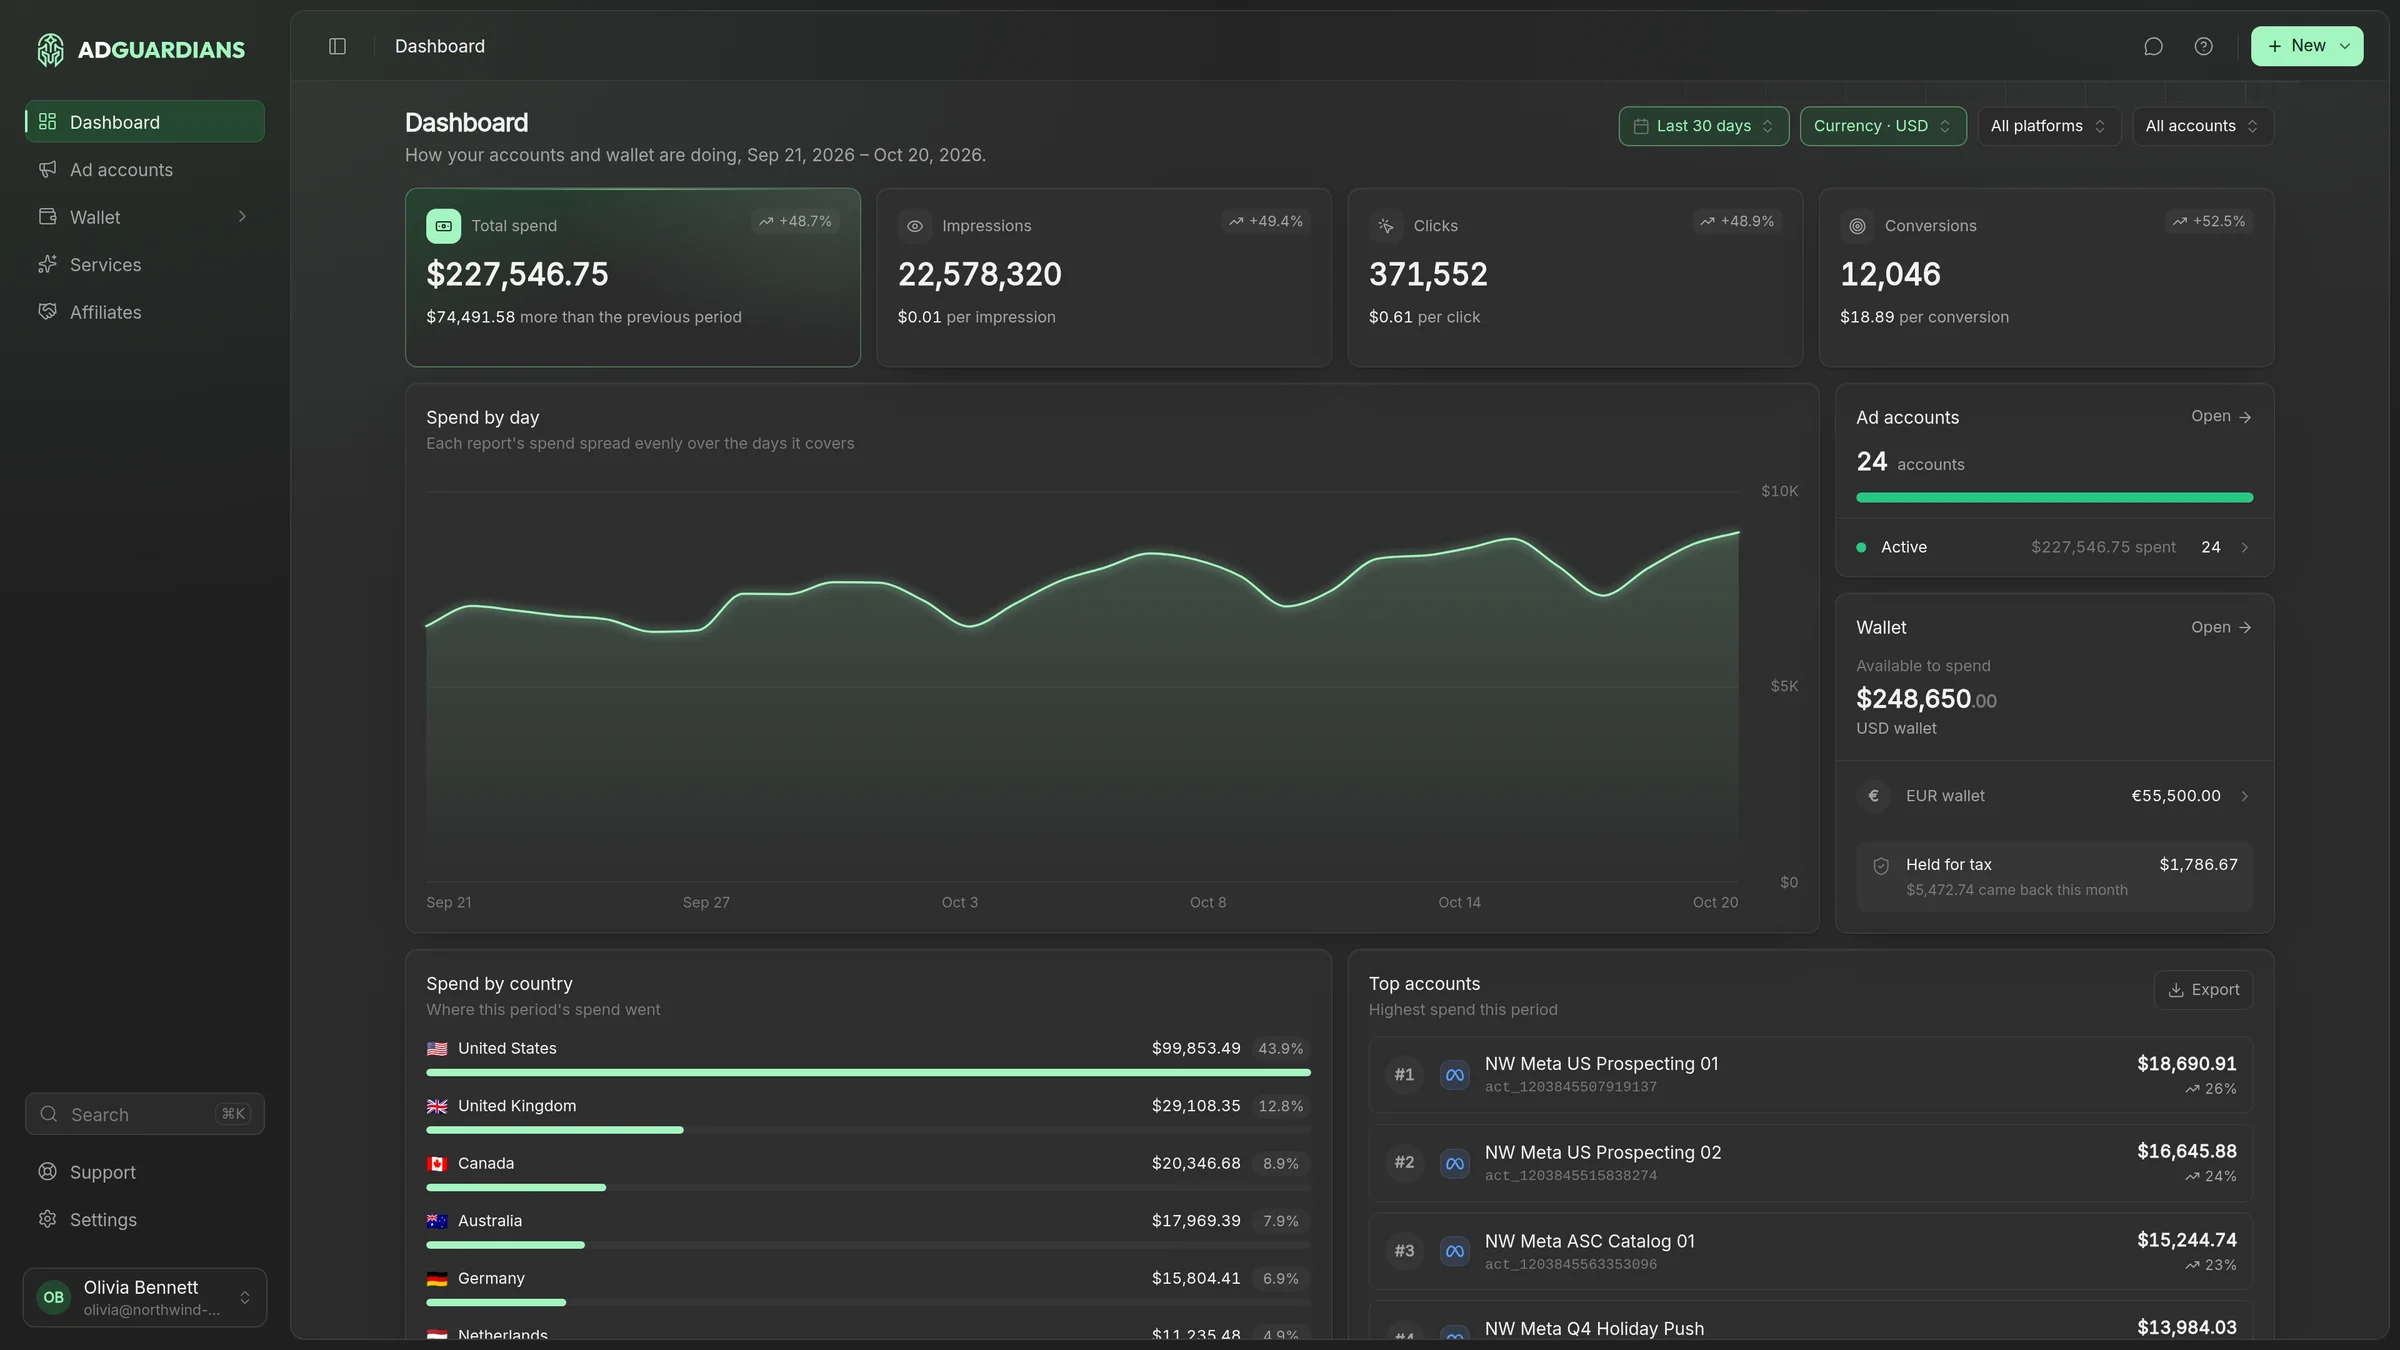This screenshot has width=2400, height=1350.
Task: Open the All platforms filter
Action: coord(2048,126)
